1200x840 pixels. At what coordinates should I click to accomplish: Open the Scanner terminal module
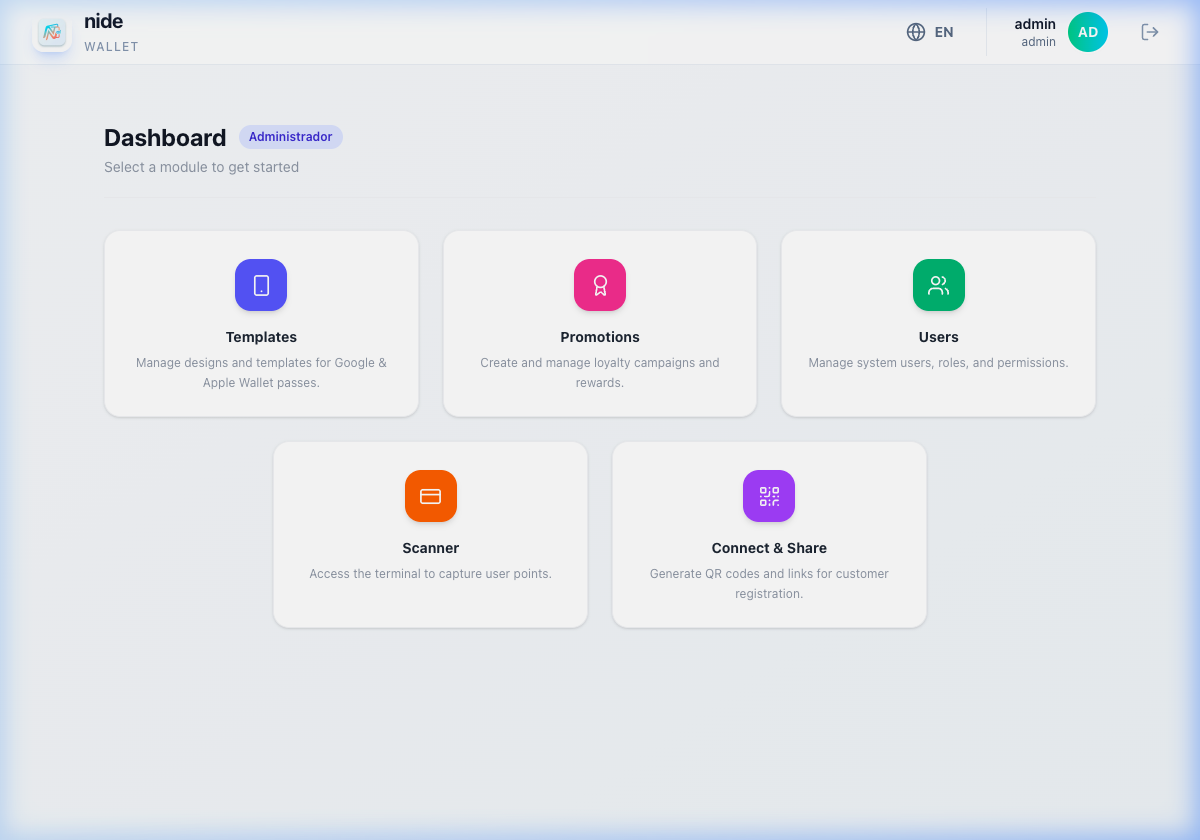[430, 534]
